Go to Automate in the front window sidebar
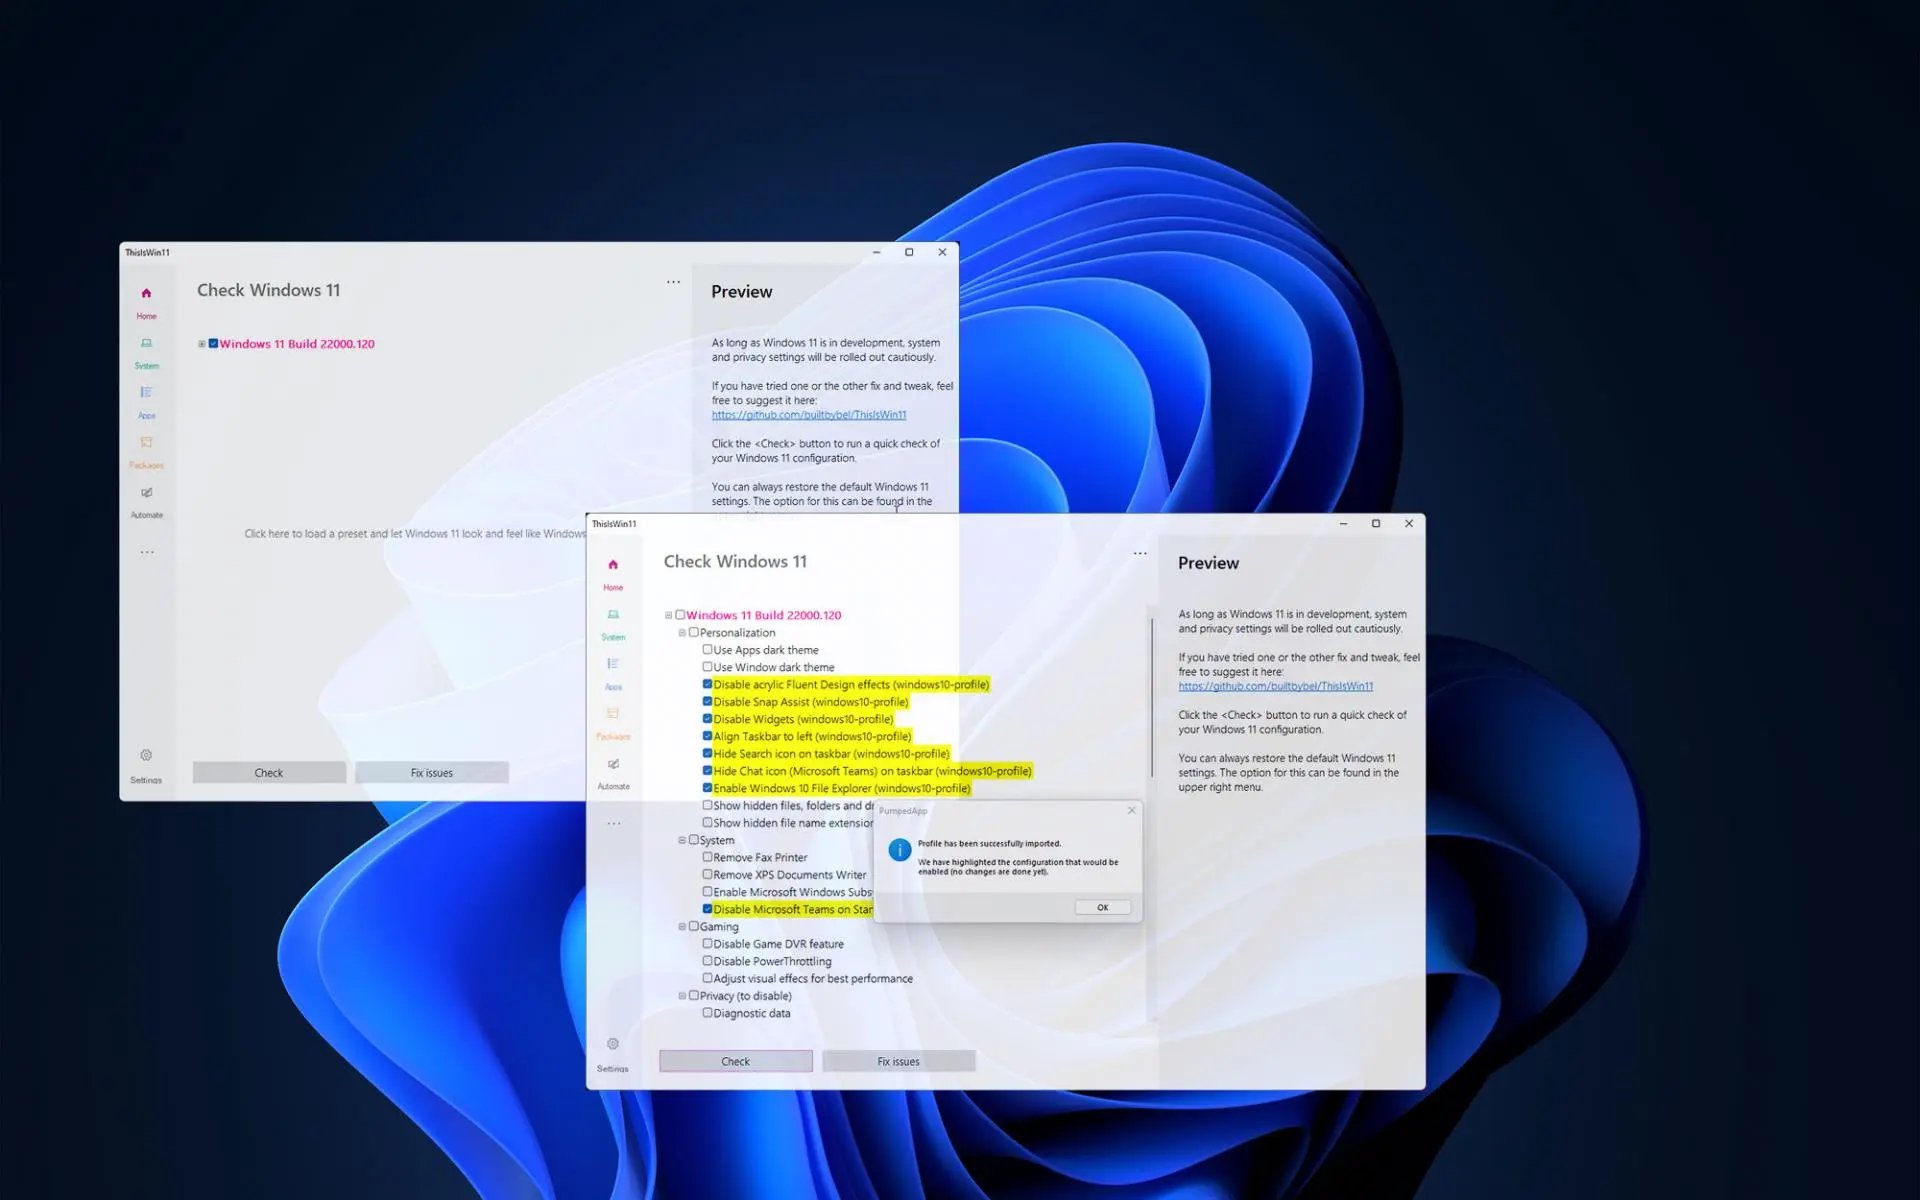 coord(613,773)
